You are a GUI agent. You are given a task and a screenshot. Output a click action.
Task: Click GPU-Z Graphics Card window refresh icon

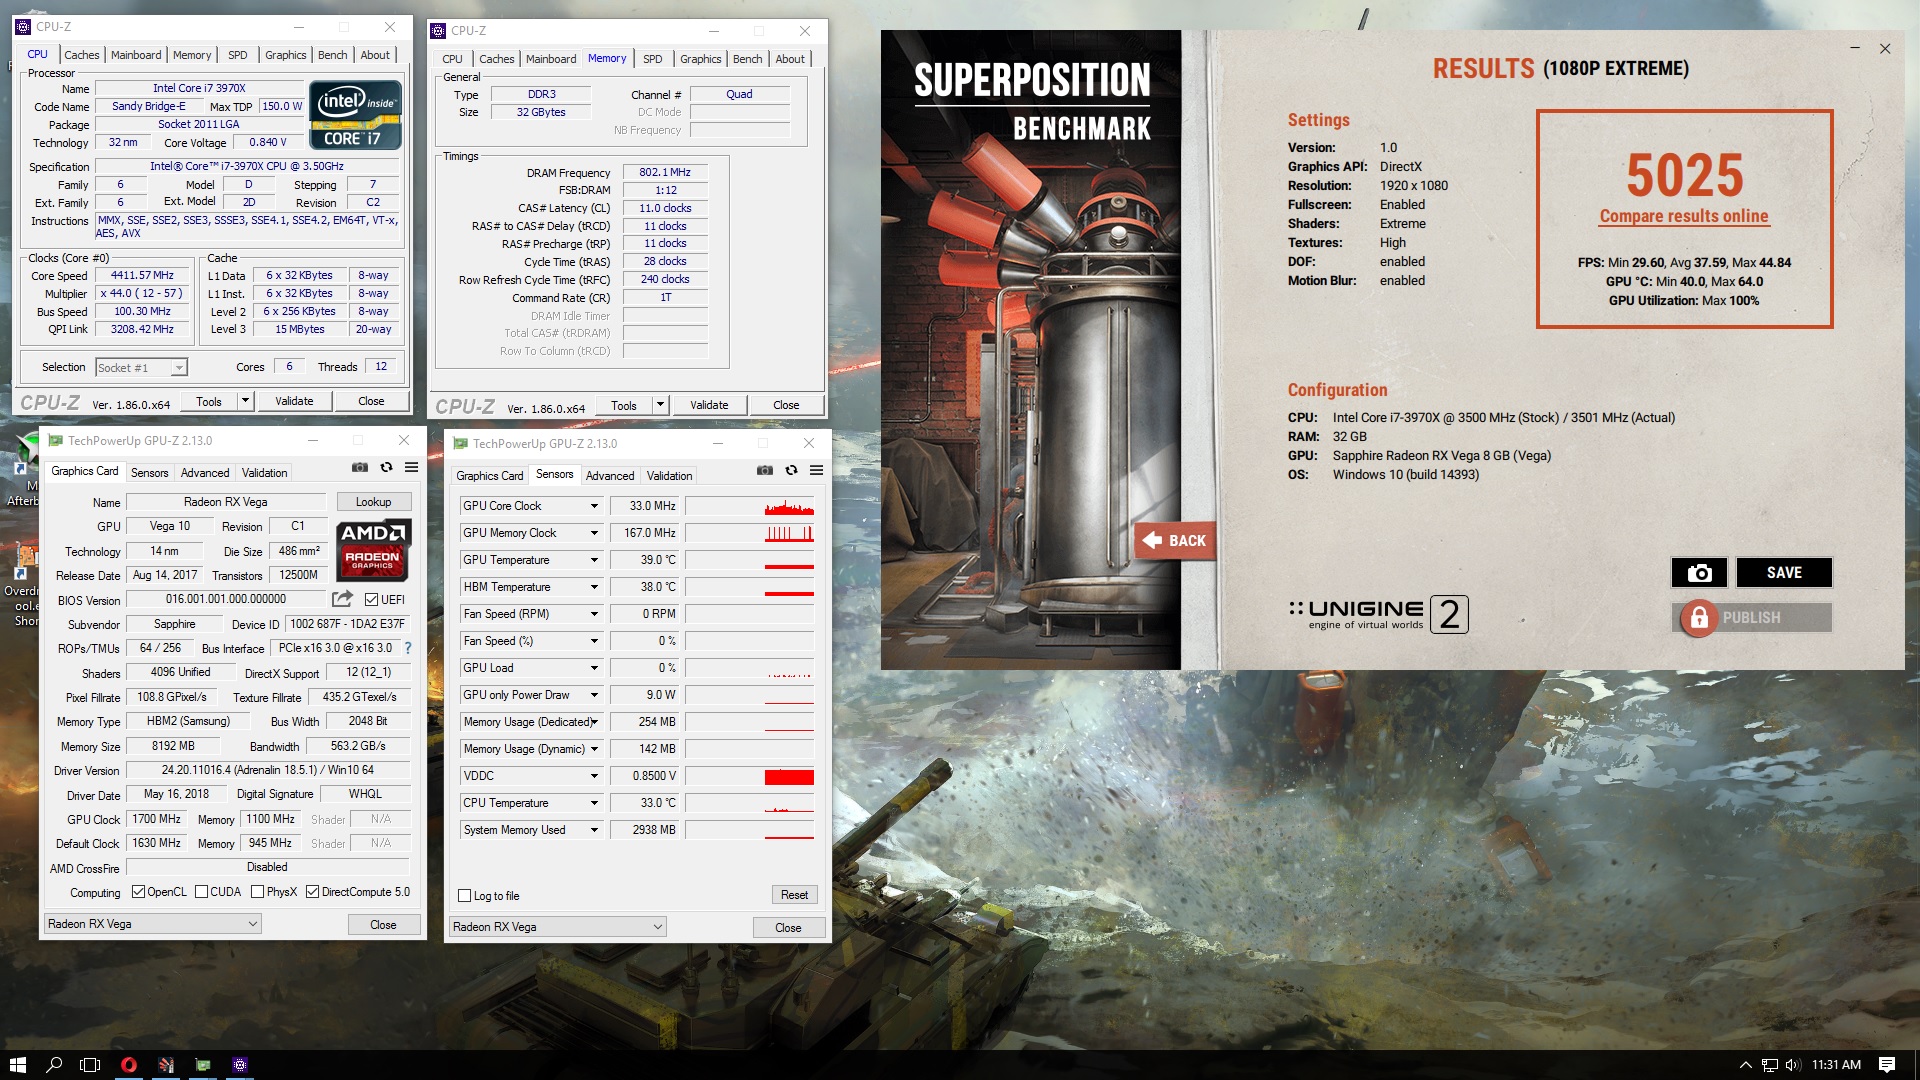tap(386, 467)
